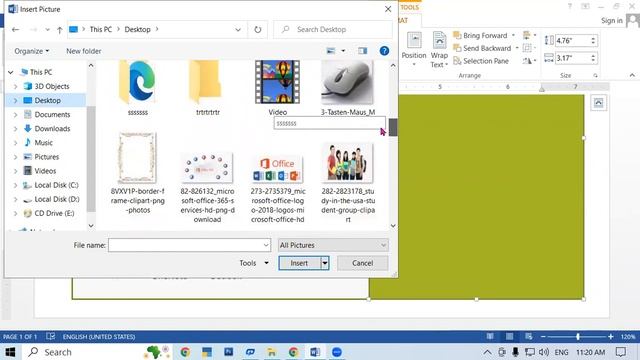
Task: Click the file list scrollbar thumb
Action: coord(393,127)
